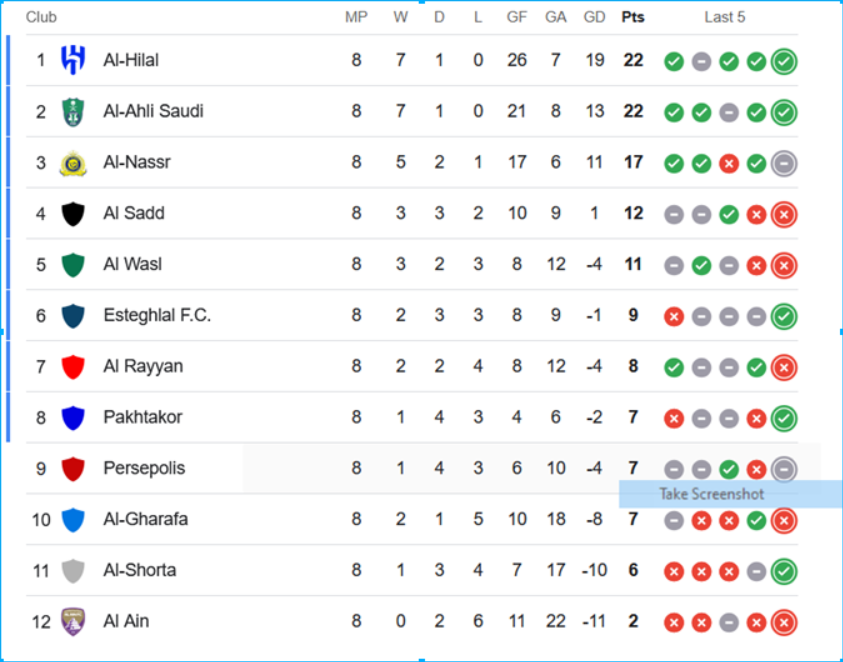Click Al Rayyan red shield icon
This screenshot has height=662, width=843.
point(73,367)
